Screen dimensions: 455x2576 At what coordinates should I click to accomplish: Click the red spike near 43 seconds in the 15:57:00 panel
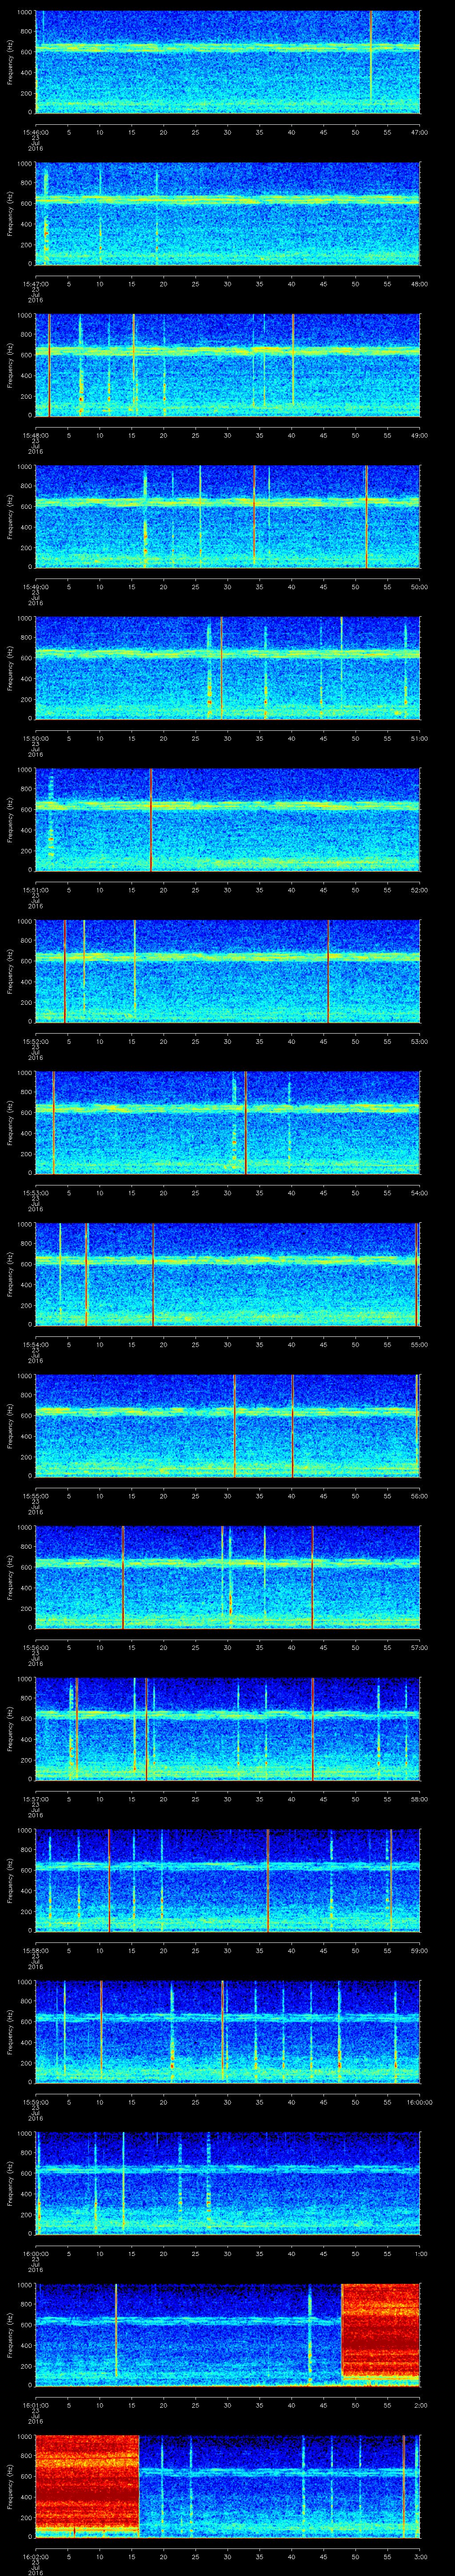[x=312, y=1729]
